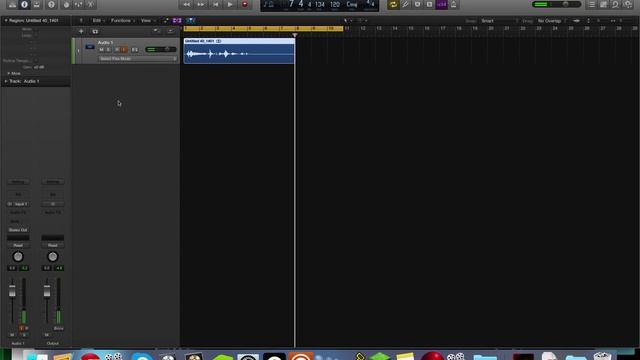Open the Library button in the control bar
Viewport: 640px width, 360px height.
coord(12,4)
